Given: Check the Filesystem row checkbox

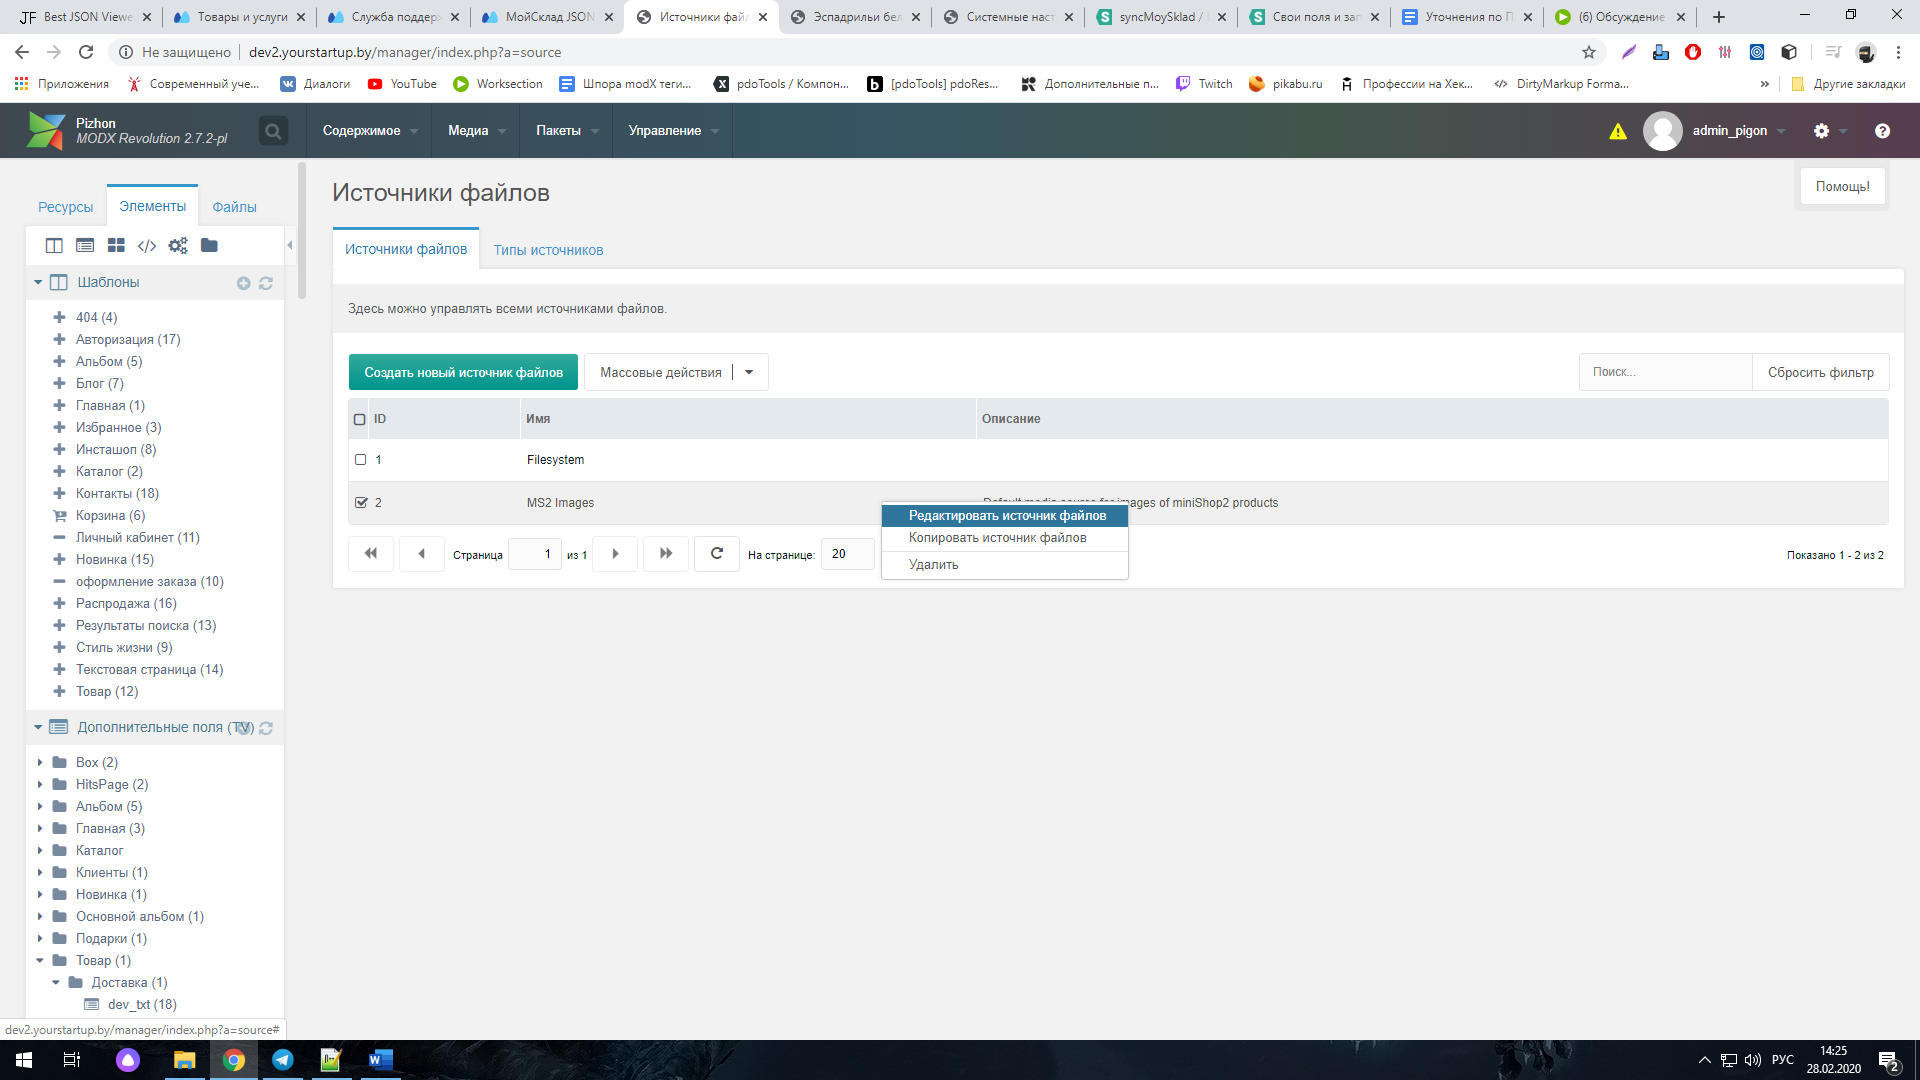Looking at the screenshot, I should click(x=361, y=460).
